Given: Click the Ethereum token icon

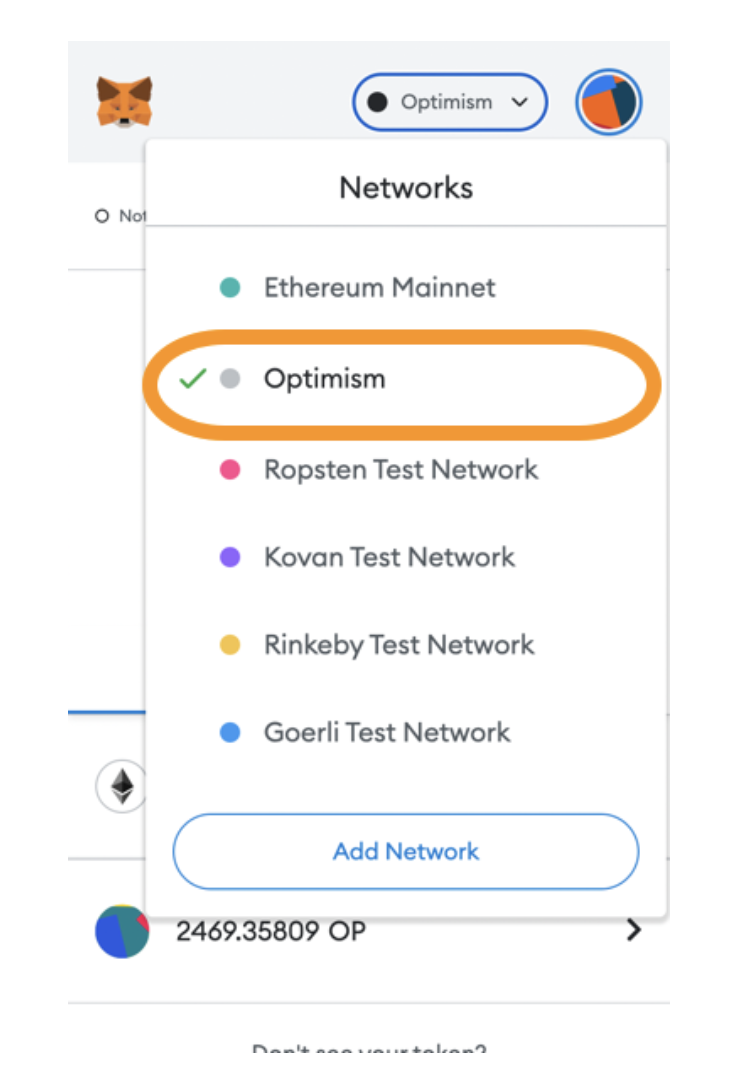Looking at the screenshot, I should (122, 786).
